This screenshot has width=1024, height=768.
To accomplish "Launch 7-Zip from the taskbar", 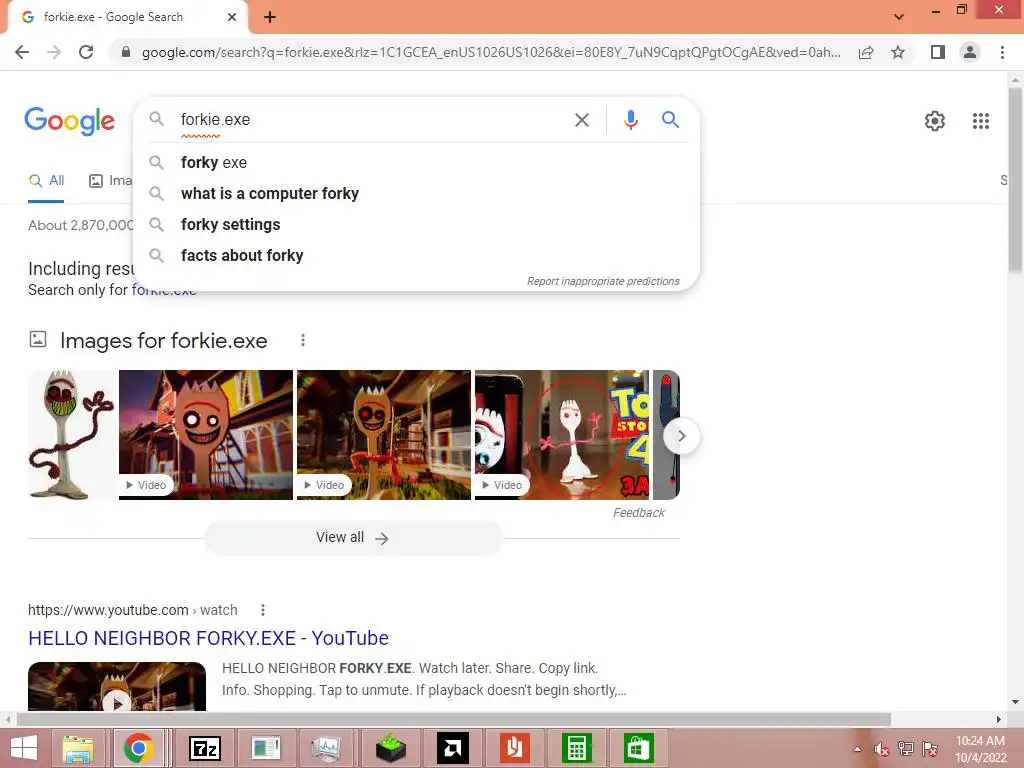I will pos(204,748).
